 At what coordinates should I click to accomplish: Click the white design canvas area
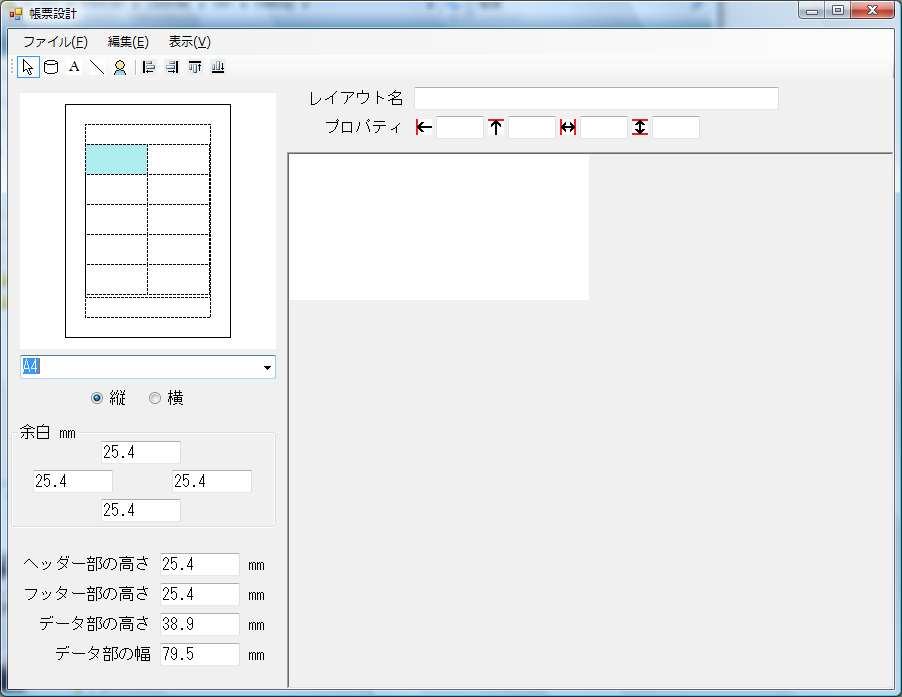tap(438, 226)
